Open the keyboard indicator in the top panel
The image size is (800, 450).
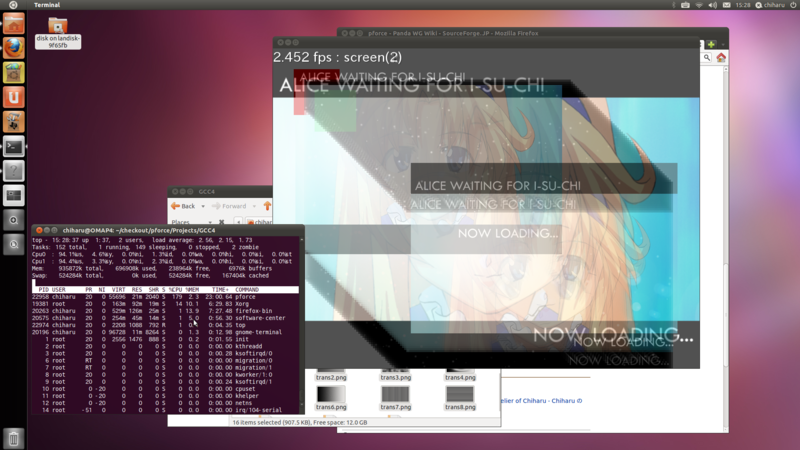pos(685,5)
